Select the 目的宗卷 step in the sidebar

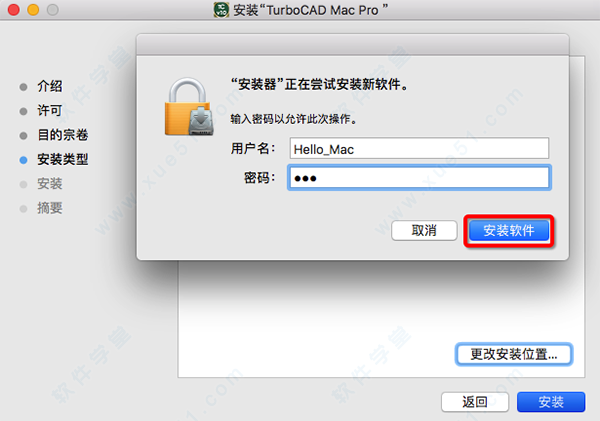pos(63,135)
